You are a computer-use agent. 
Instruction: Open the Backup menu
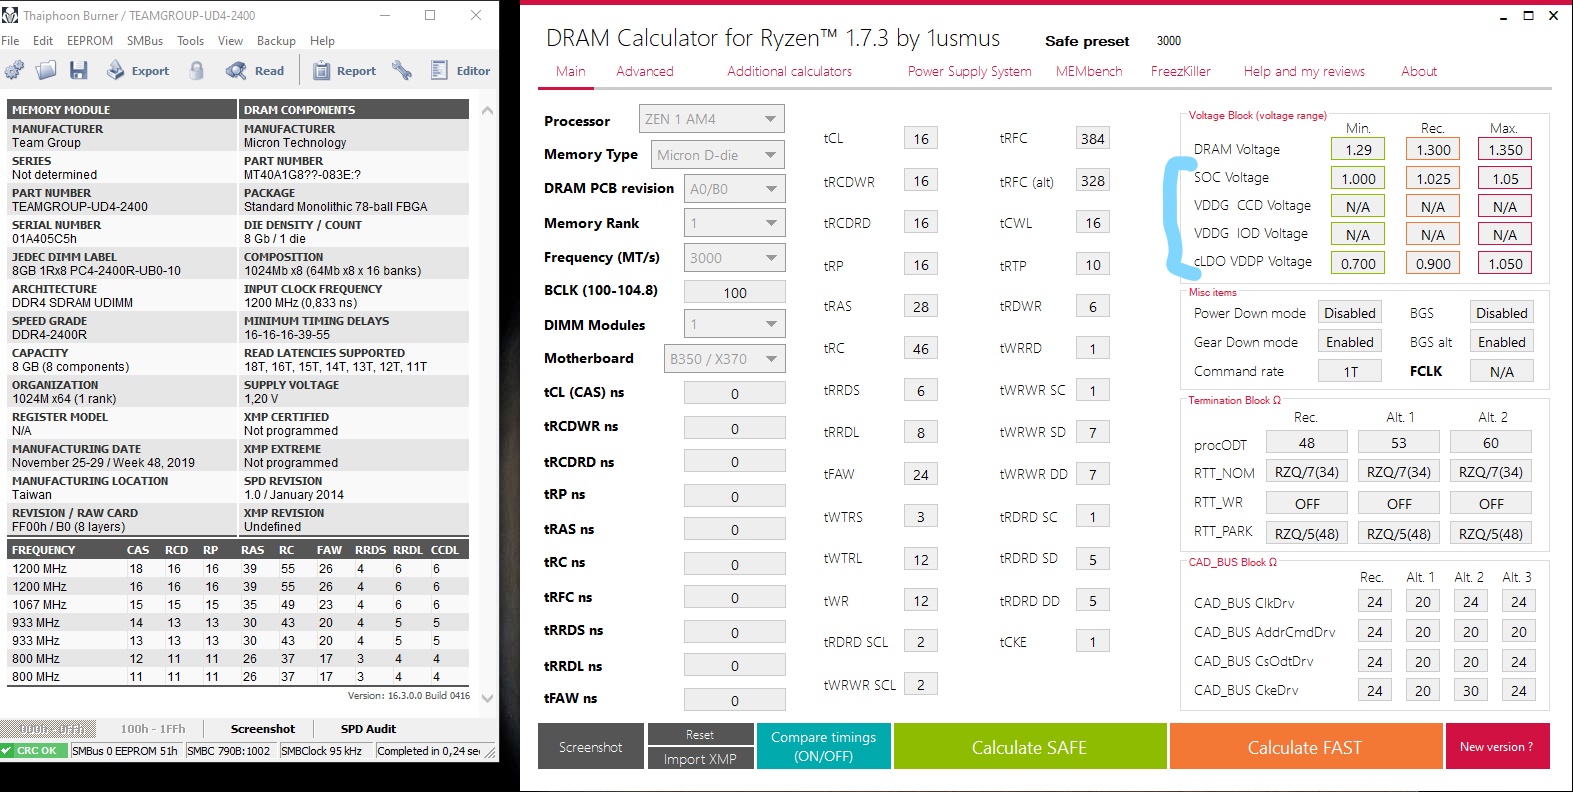coord(276,41)
